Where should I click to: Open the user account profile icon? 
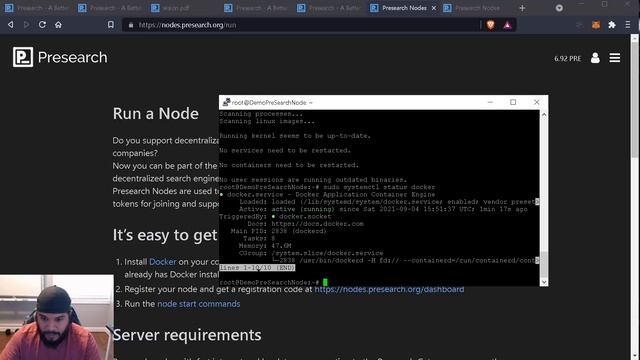point(596,58)
